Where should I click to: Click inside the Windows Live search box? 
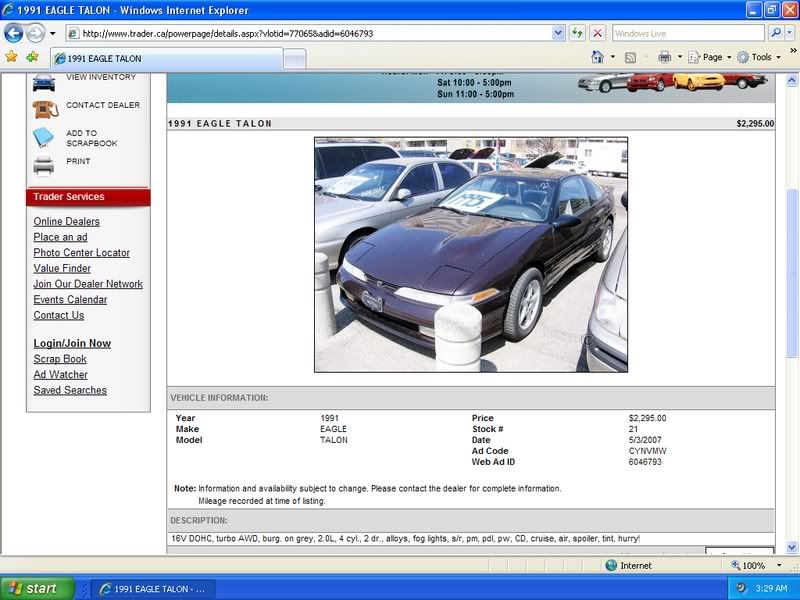pos(688,33)
